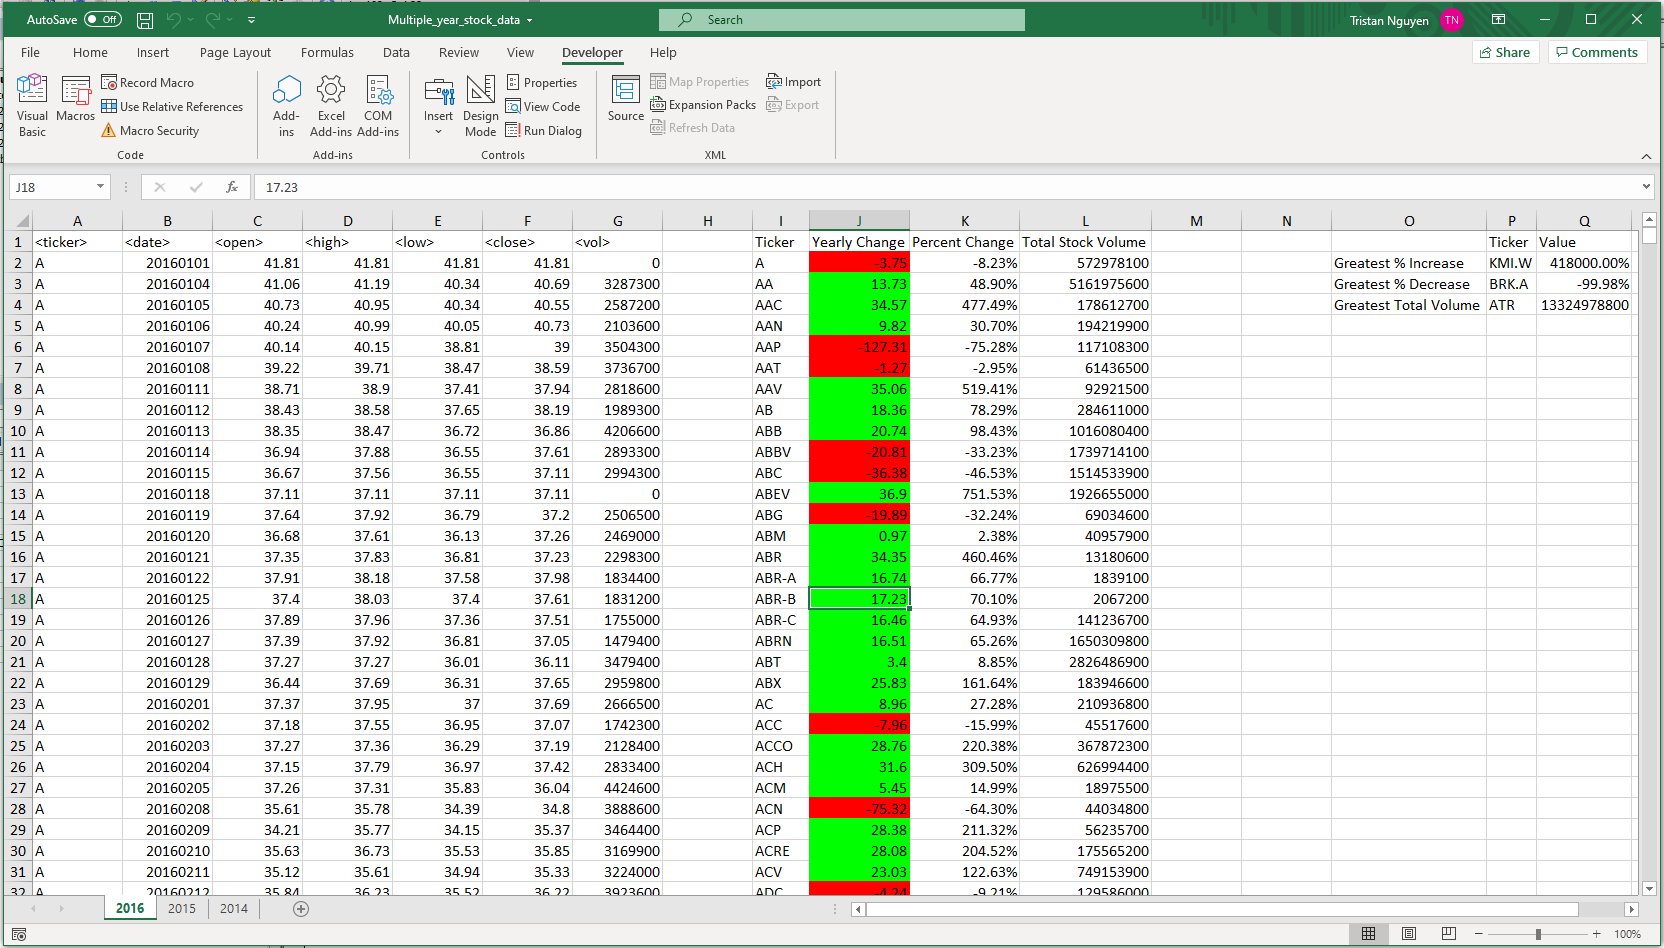1664x948 pixels.
Task: Open the Page Layout tab
Action: point(235,53)
